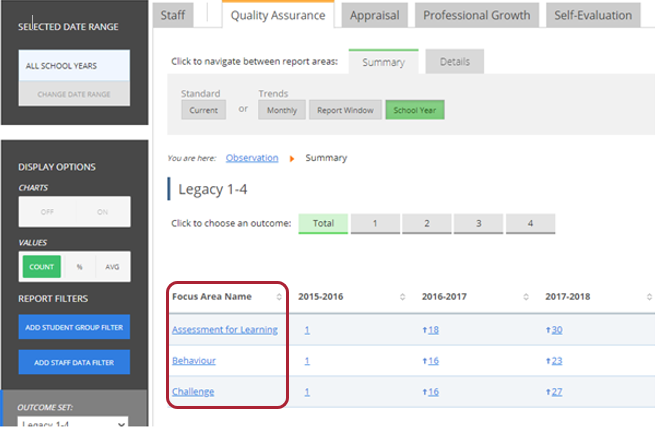Open Assessment for Learning focus area link
Screen dimensions: 655x428
tap(224, 330)
